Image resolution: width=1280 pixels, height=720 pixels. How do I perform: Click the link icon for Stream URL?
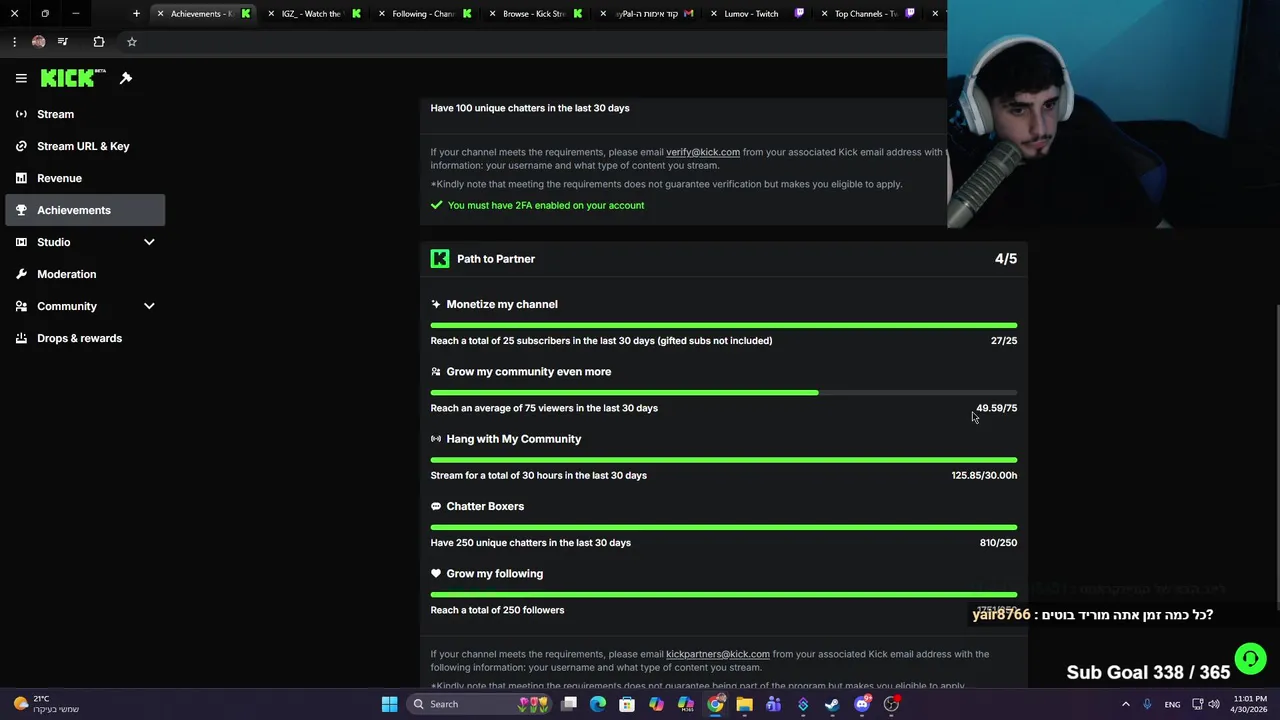pyautogui.click(x=21, y=146)
